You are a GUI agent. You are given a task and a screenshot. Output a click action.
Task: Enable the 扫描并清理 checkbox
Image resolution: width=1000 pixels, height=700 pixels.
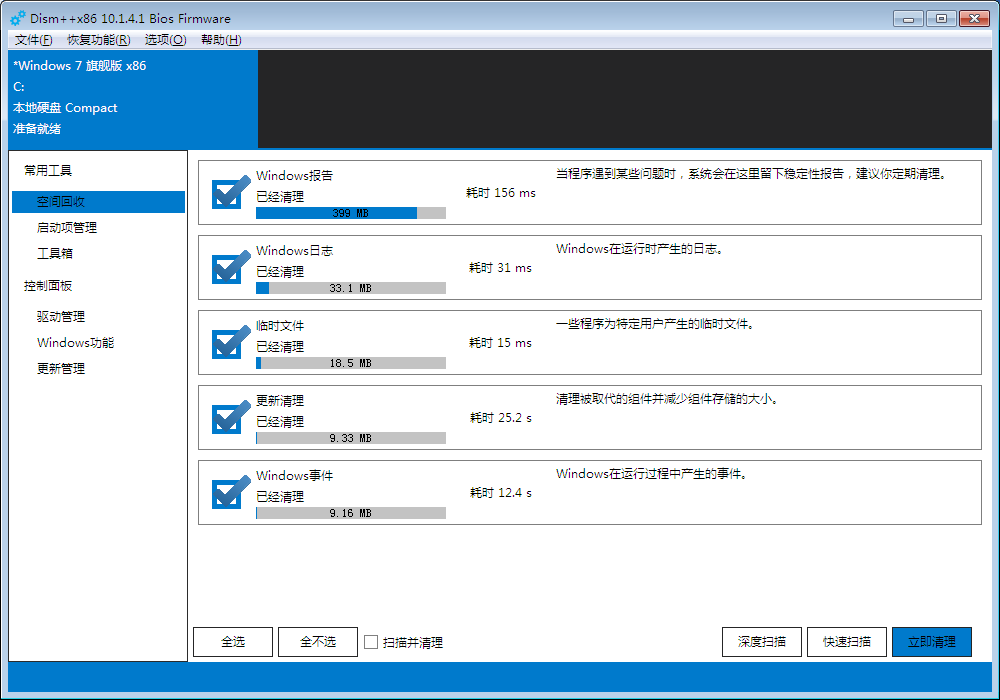(x=371, y=642)
